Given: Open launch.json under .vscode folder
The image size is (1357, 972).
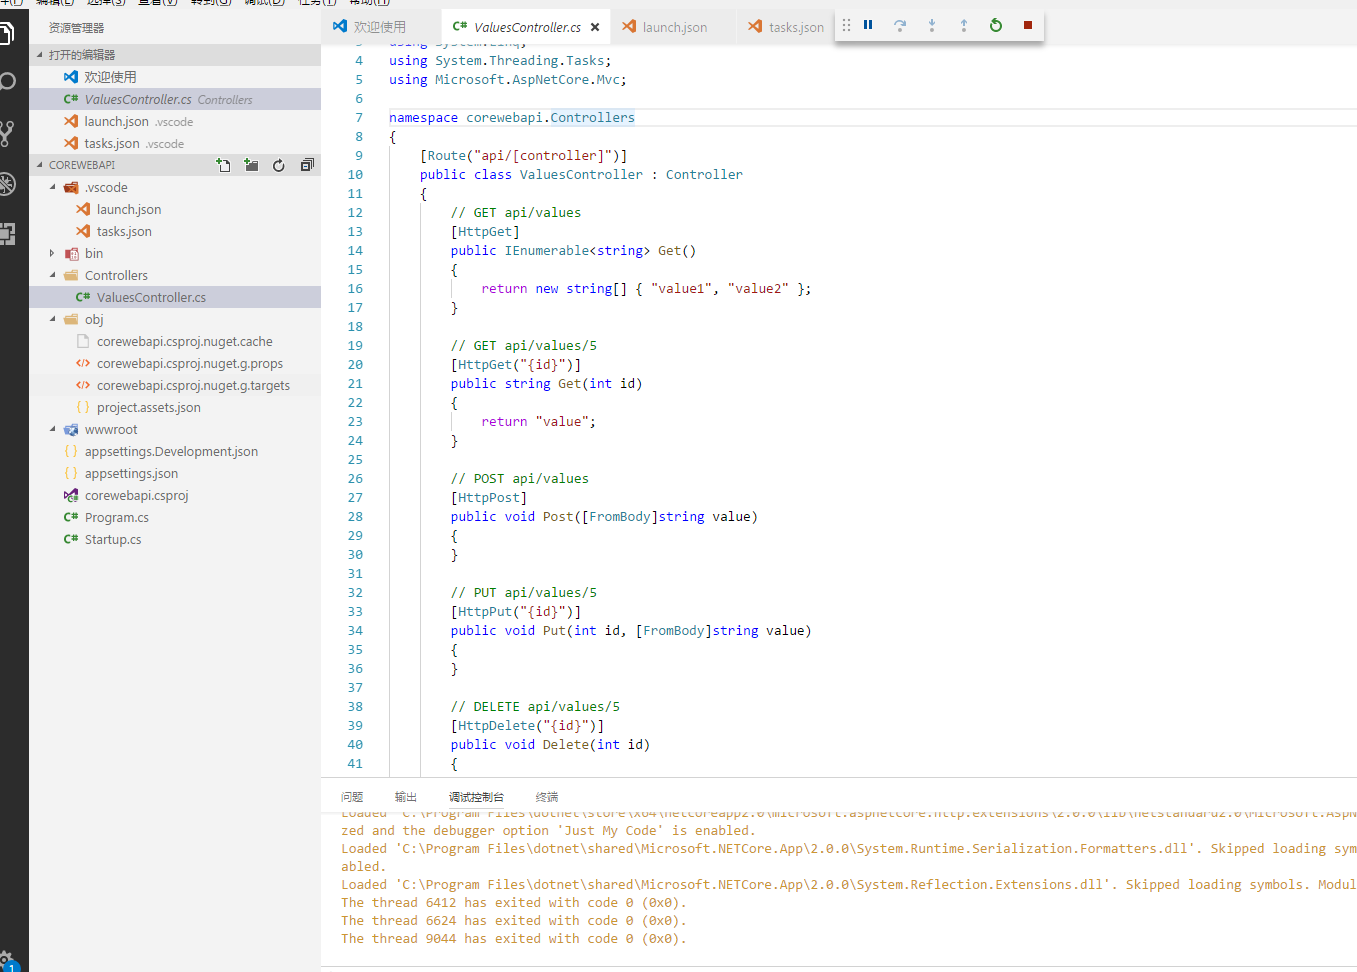Looking at the screenshot, I should tap(175, 209).
